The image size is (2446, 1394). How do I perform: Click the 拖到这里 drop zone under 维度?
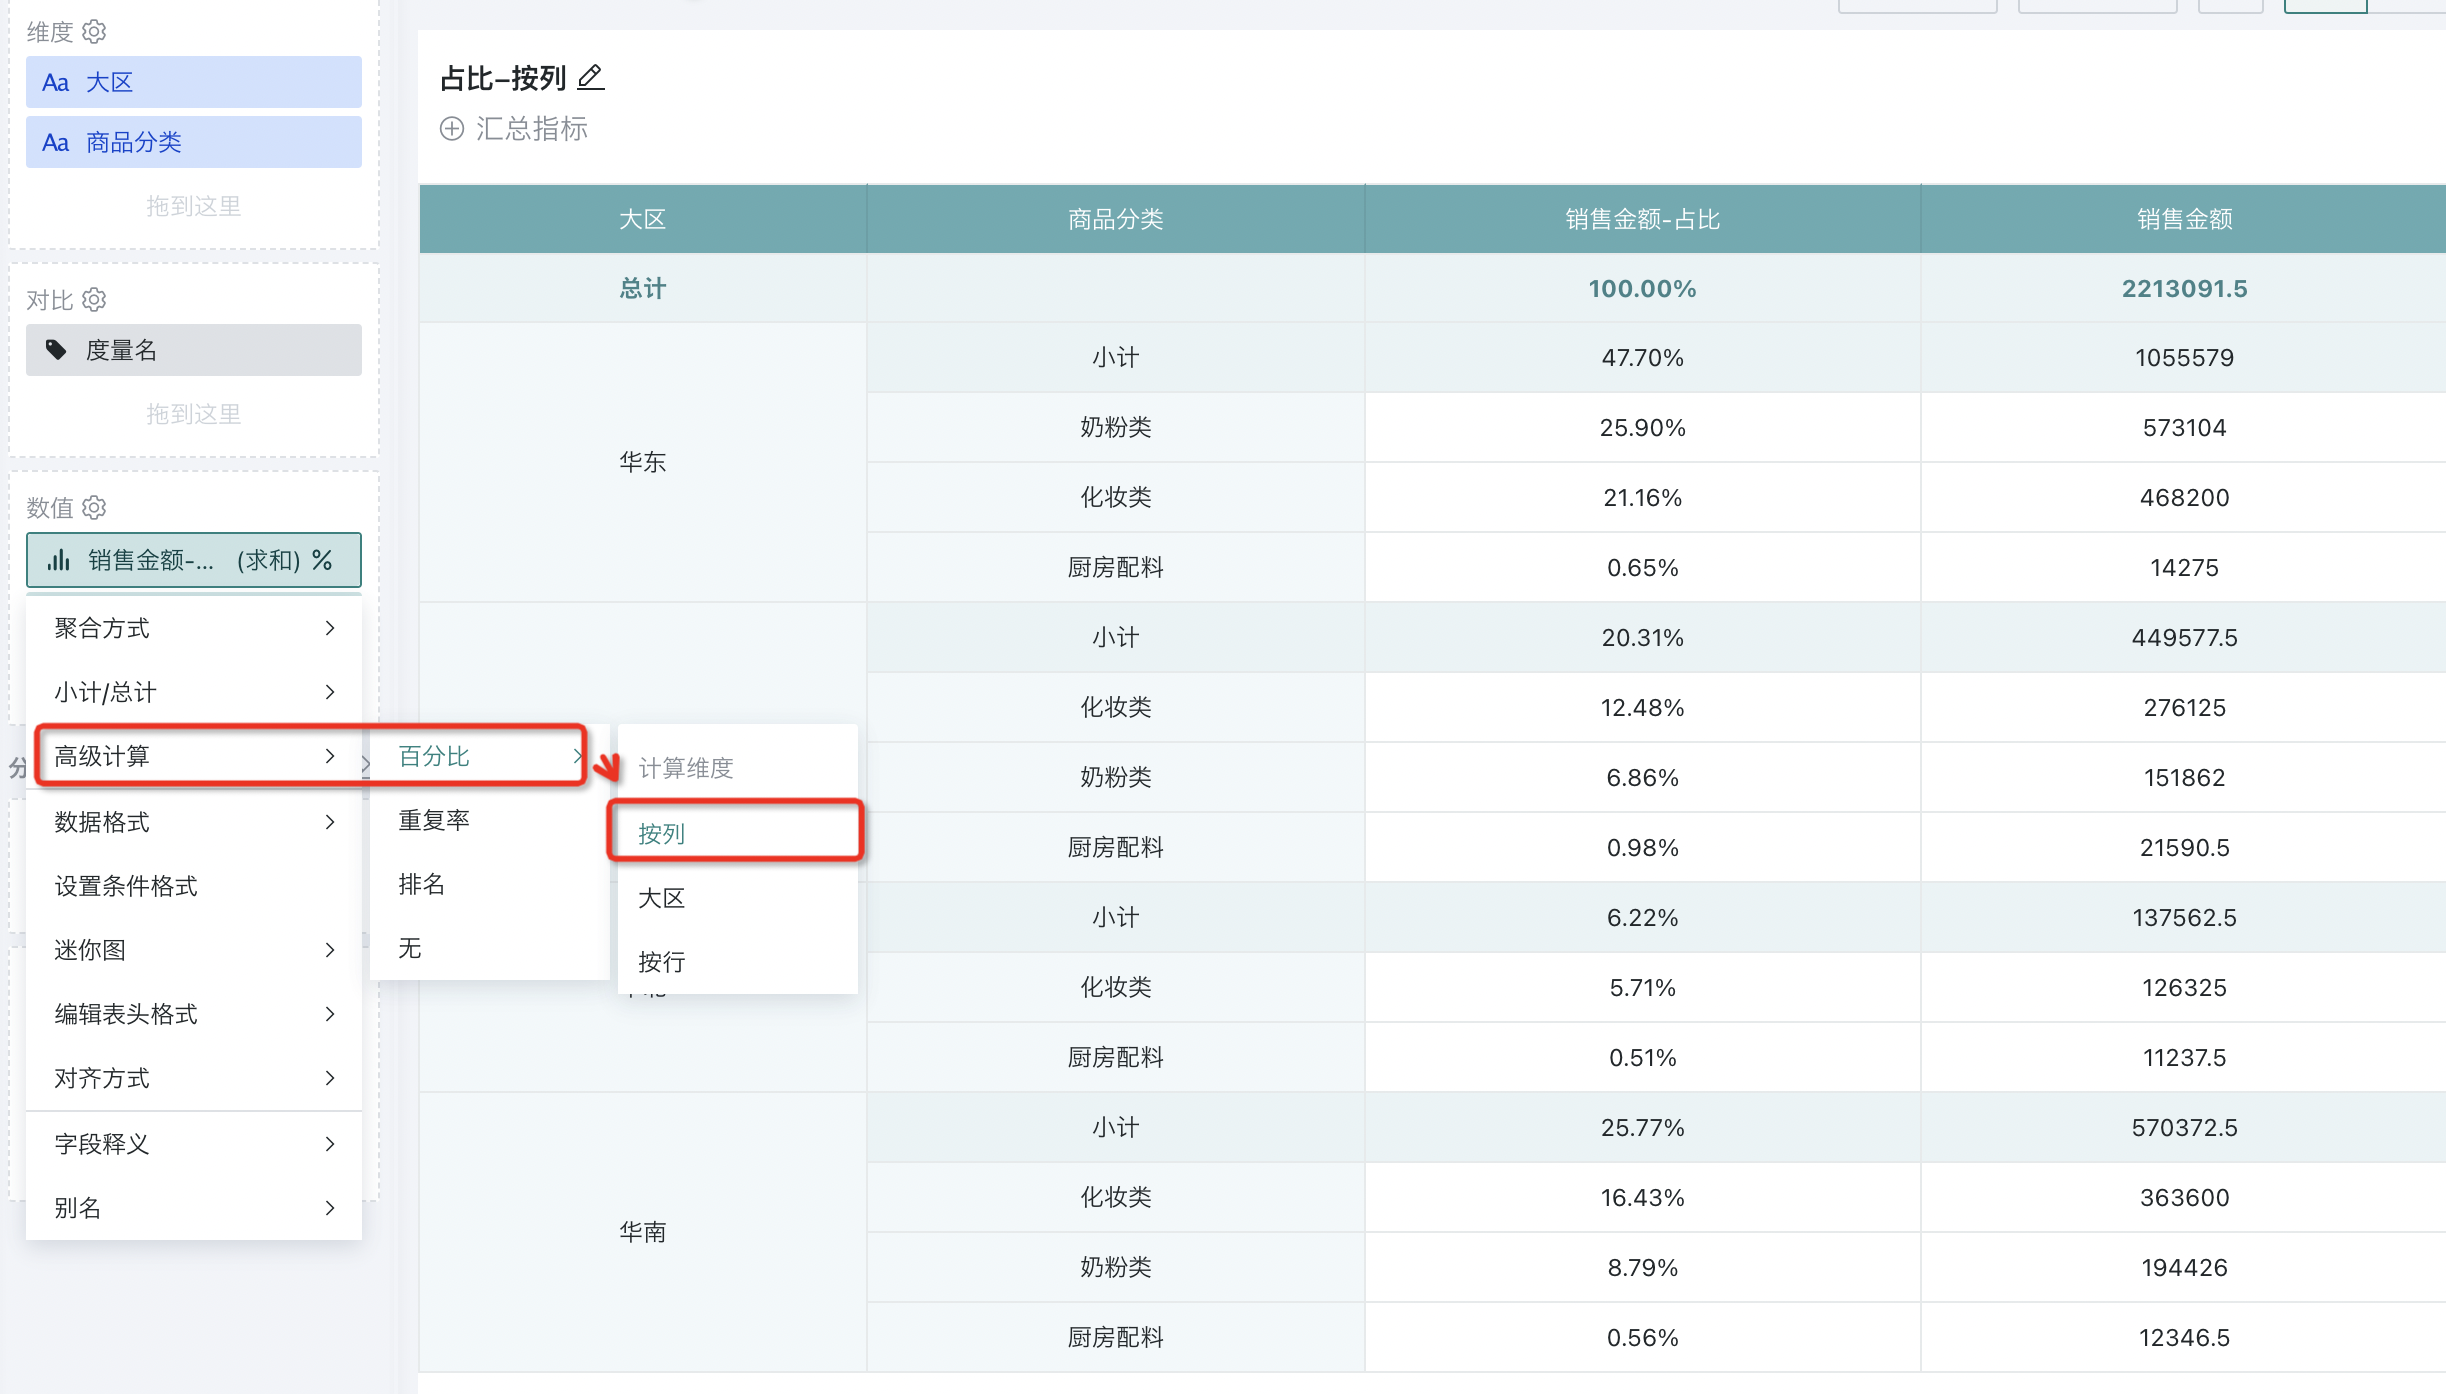(x=194, y=206)
